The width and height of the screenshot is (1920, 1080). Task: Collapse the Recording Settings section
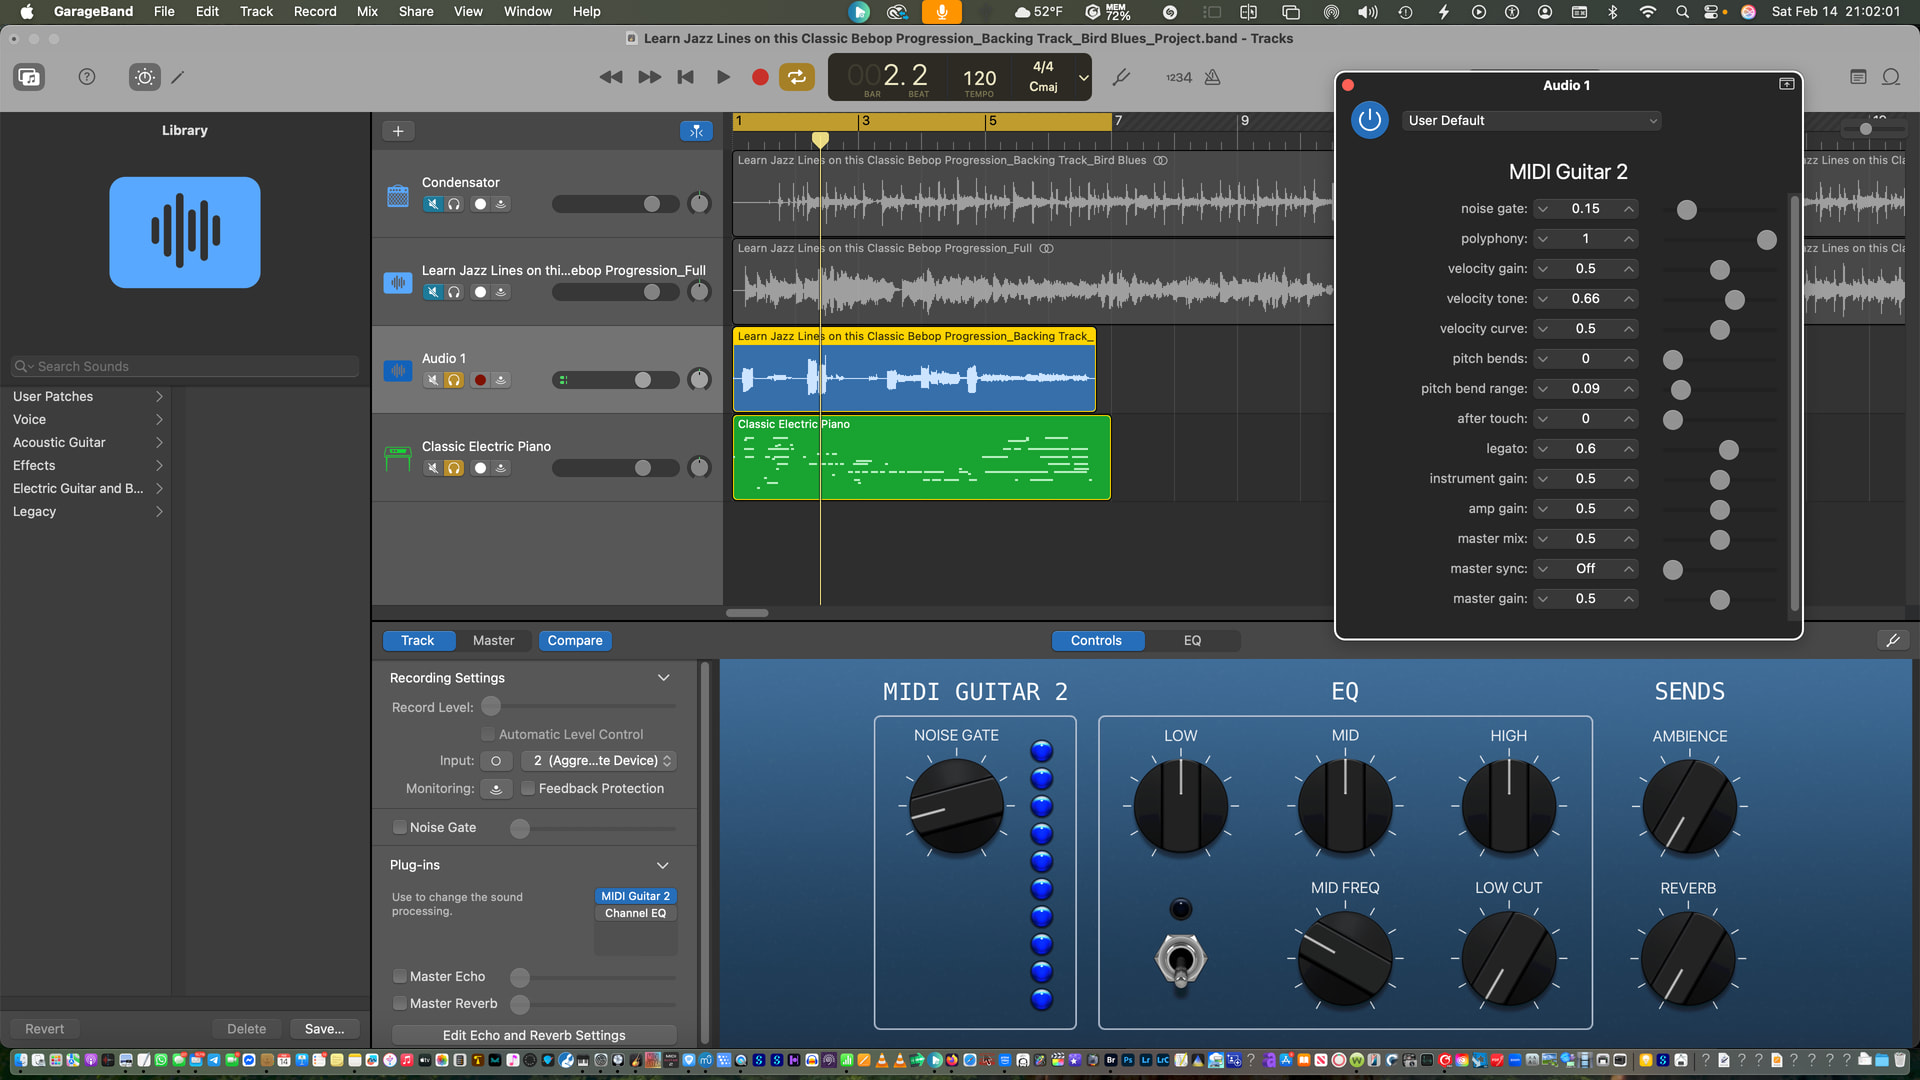pyautogui.click(x=663, y=677)
